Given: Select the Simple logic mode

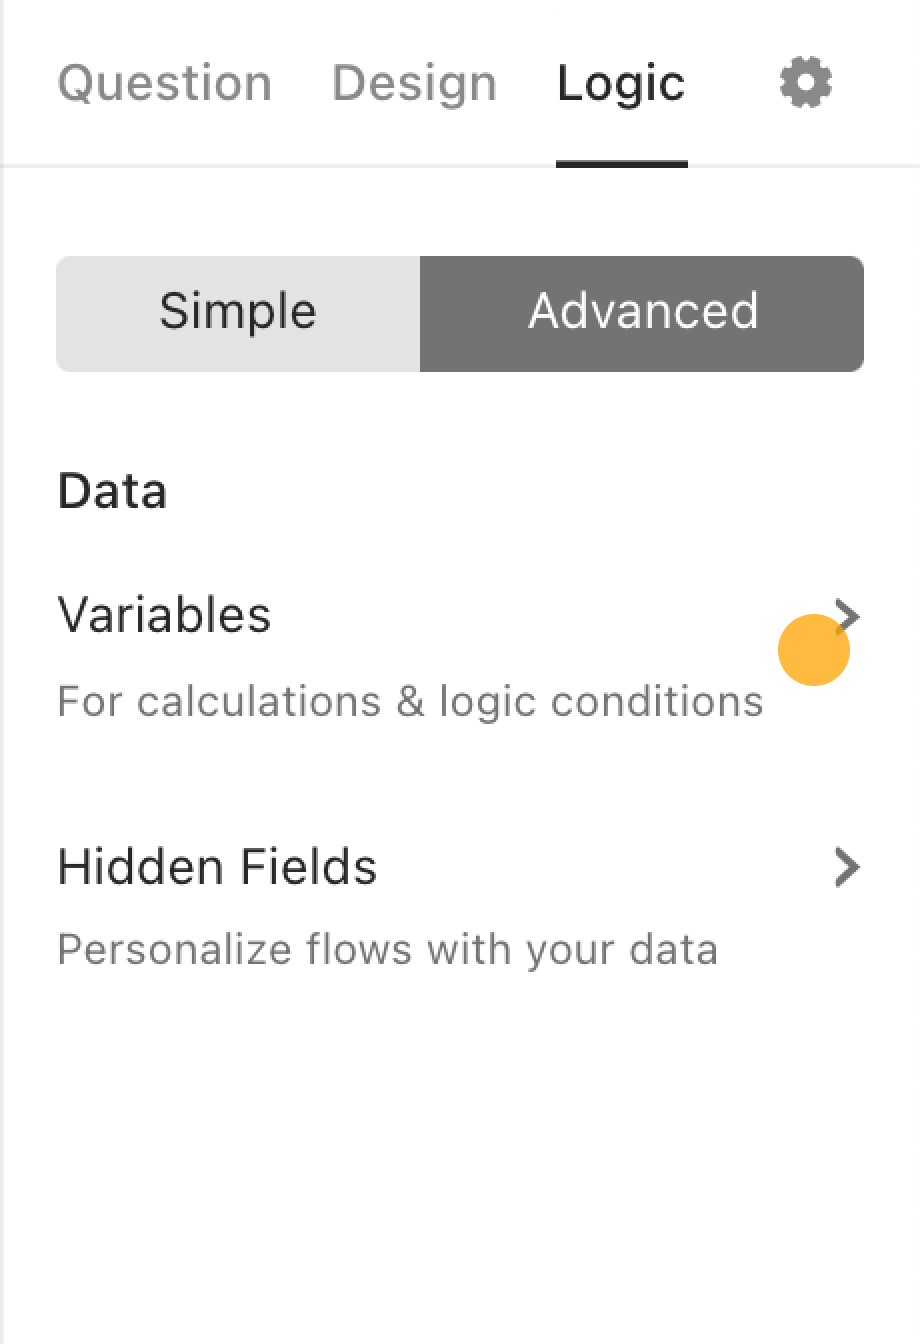Looking at the screenshot, I should 238,314.
